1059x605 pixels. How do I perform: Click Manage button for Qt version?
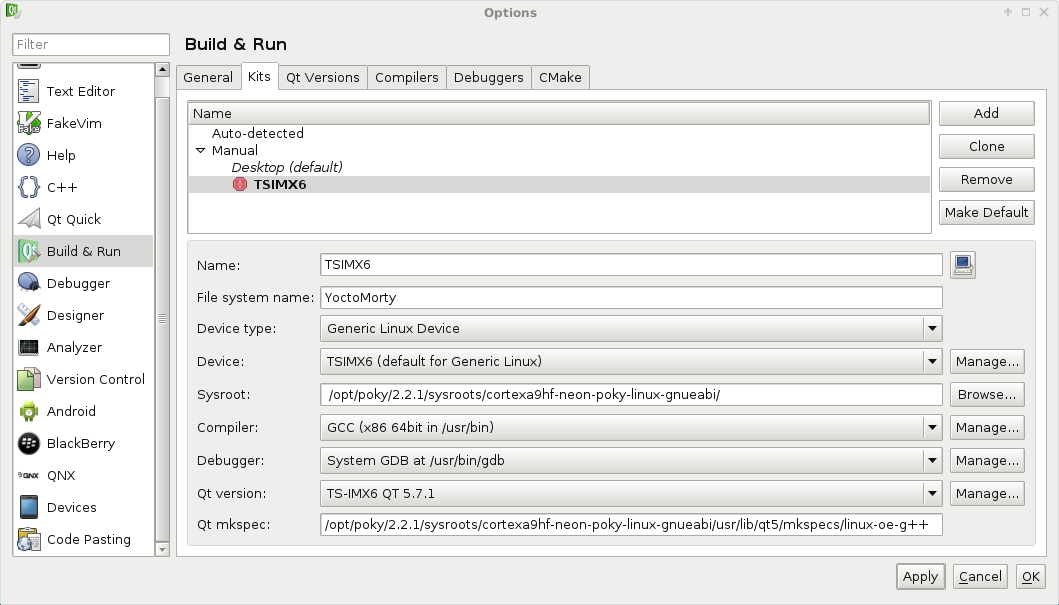coord(987,494)
